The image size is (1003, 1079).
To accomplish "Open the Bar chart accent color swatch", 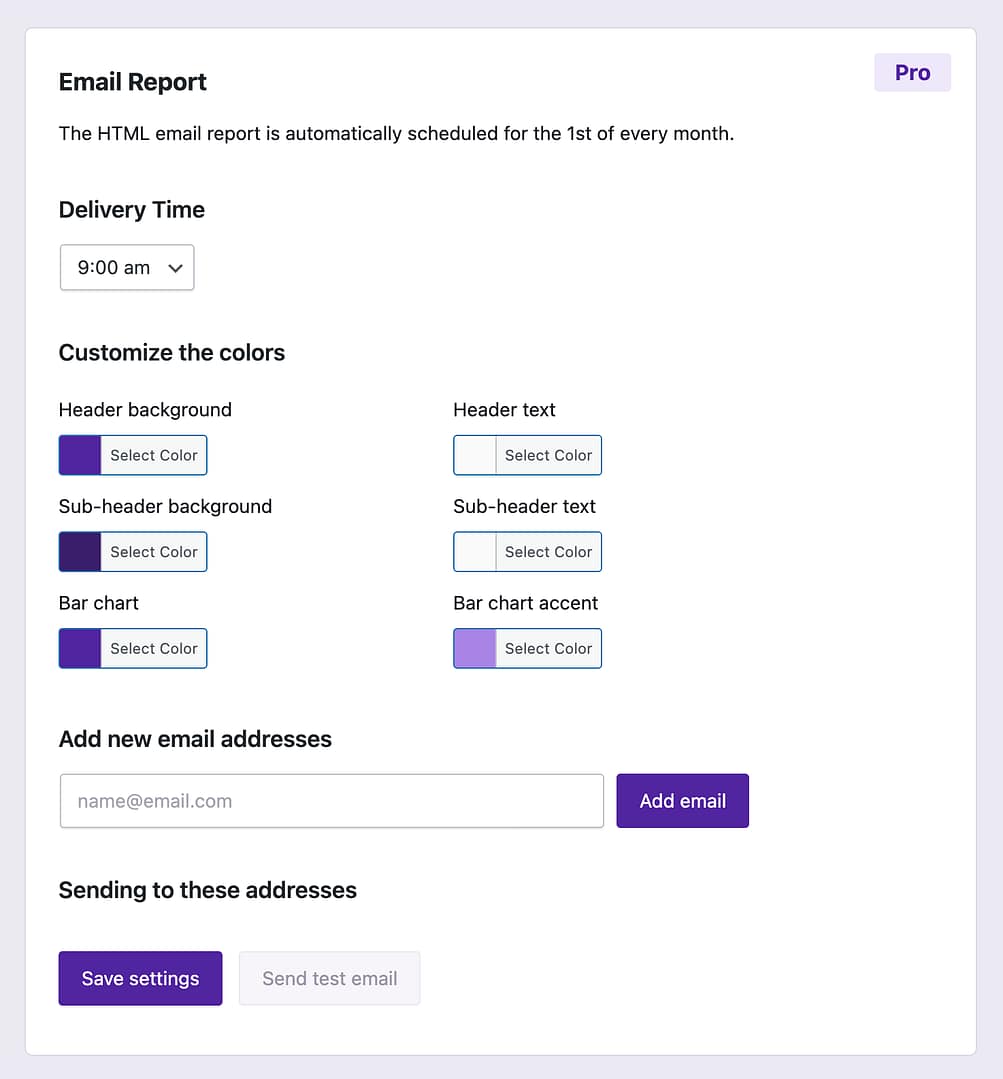I will pos(474,648).
